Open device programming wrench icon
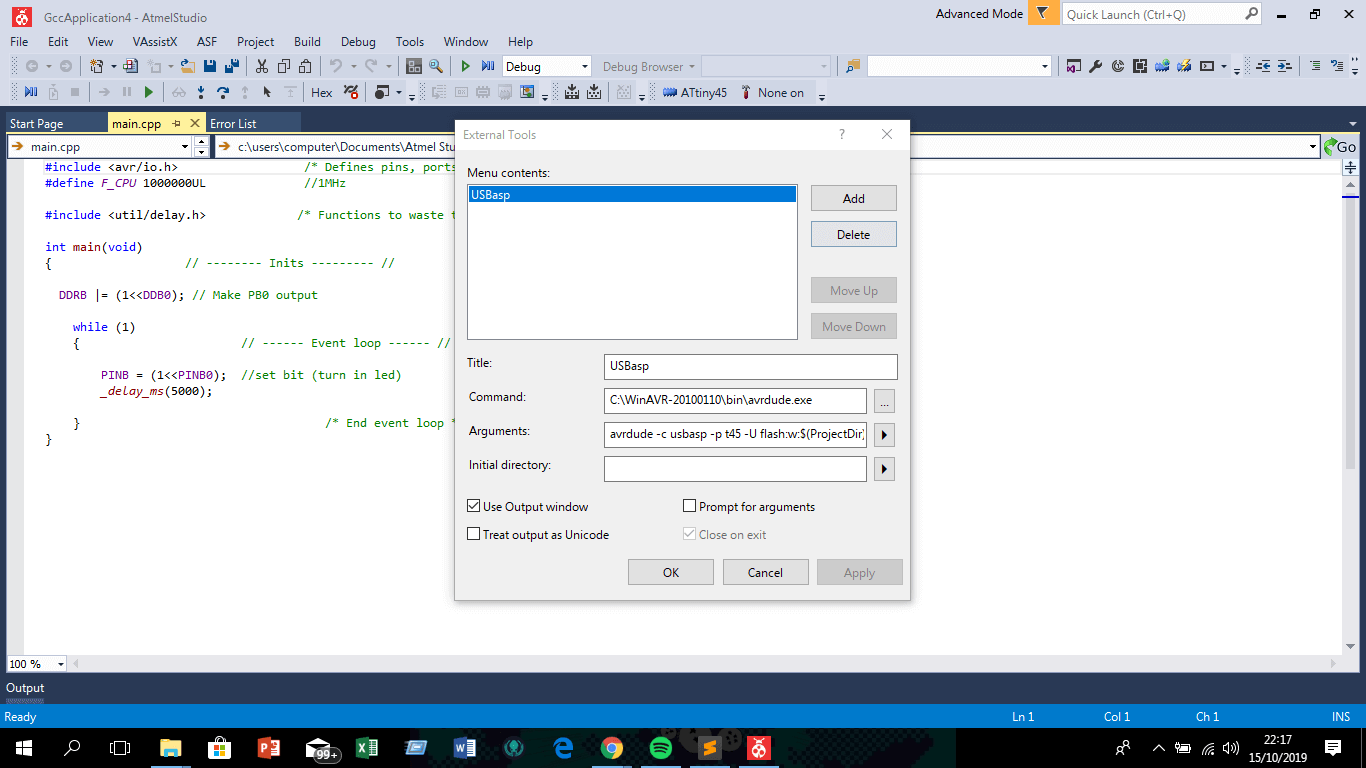1366x768 pixels. tap(1096, 67)
